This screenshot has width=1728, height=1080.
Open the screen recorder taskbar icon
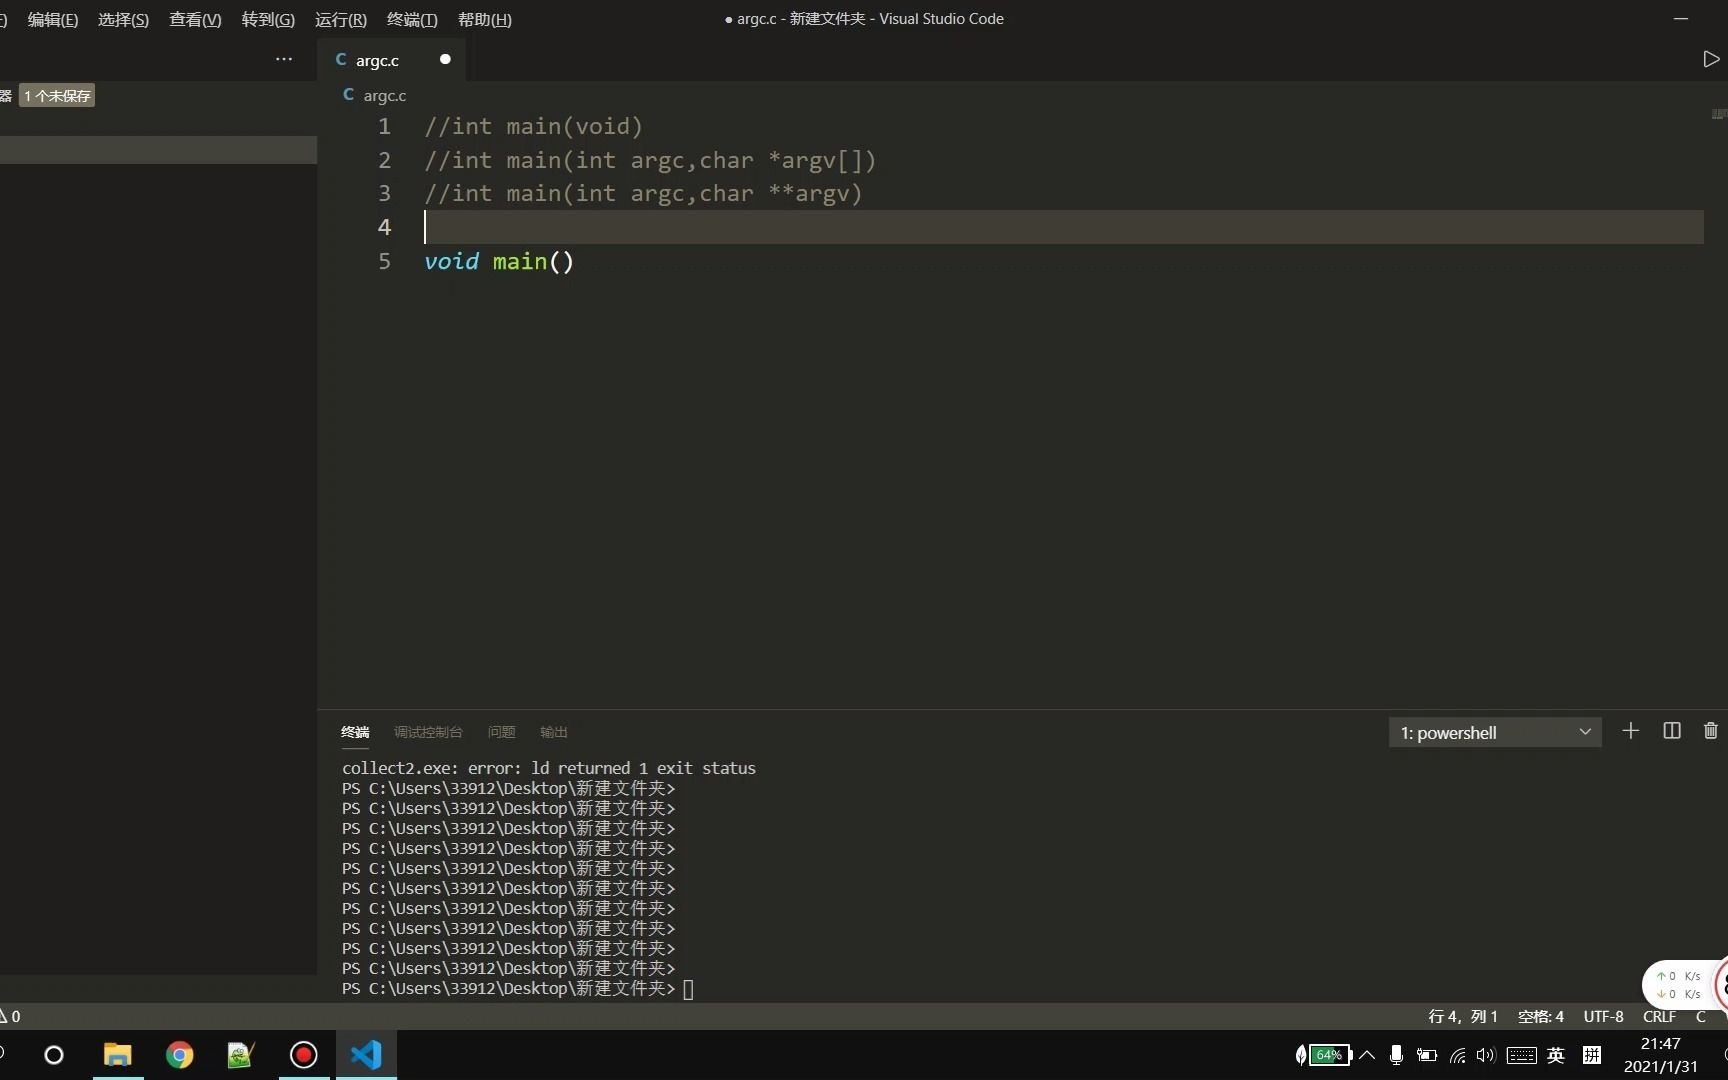coord(303,1055)
